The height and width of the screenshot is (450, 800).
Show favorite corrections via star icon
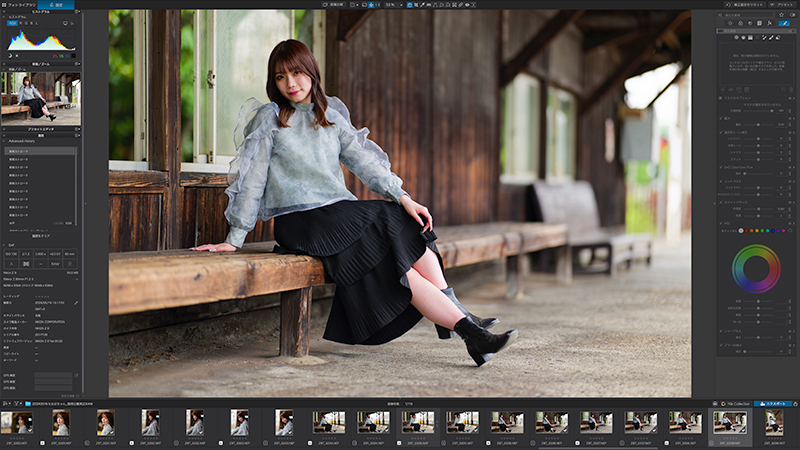pos(781,15)
